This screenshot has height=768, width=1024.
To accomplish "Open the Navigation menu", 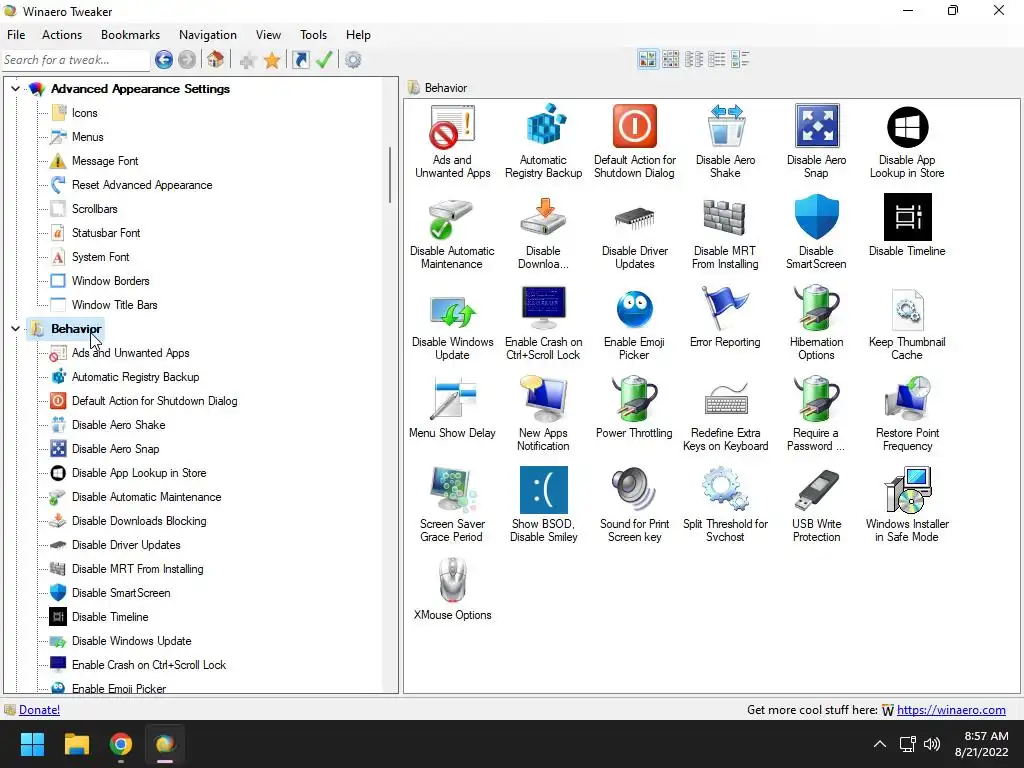I will pos(208,35).
